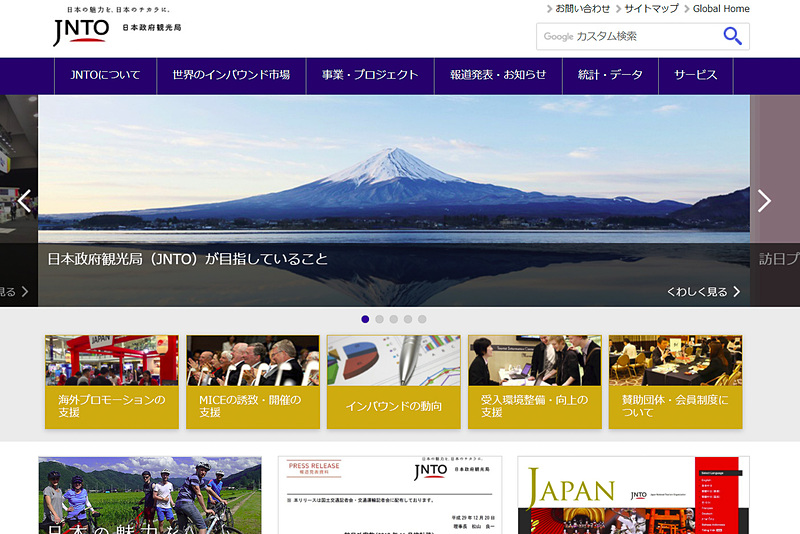Image resolution: width=800 pixels, height=534 pixels.
Task: Open 受入環境整備・向上の支援 card
Action: [535, 382]
